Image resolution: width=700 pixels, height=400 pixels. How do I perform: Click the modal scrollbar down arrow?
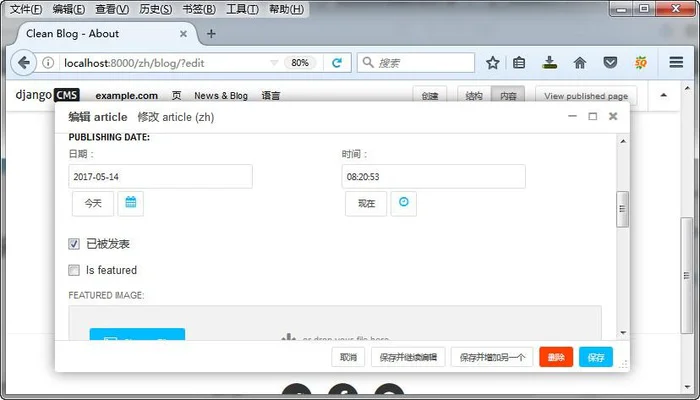[x=623, y=333]
